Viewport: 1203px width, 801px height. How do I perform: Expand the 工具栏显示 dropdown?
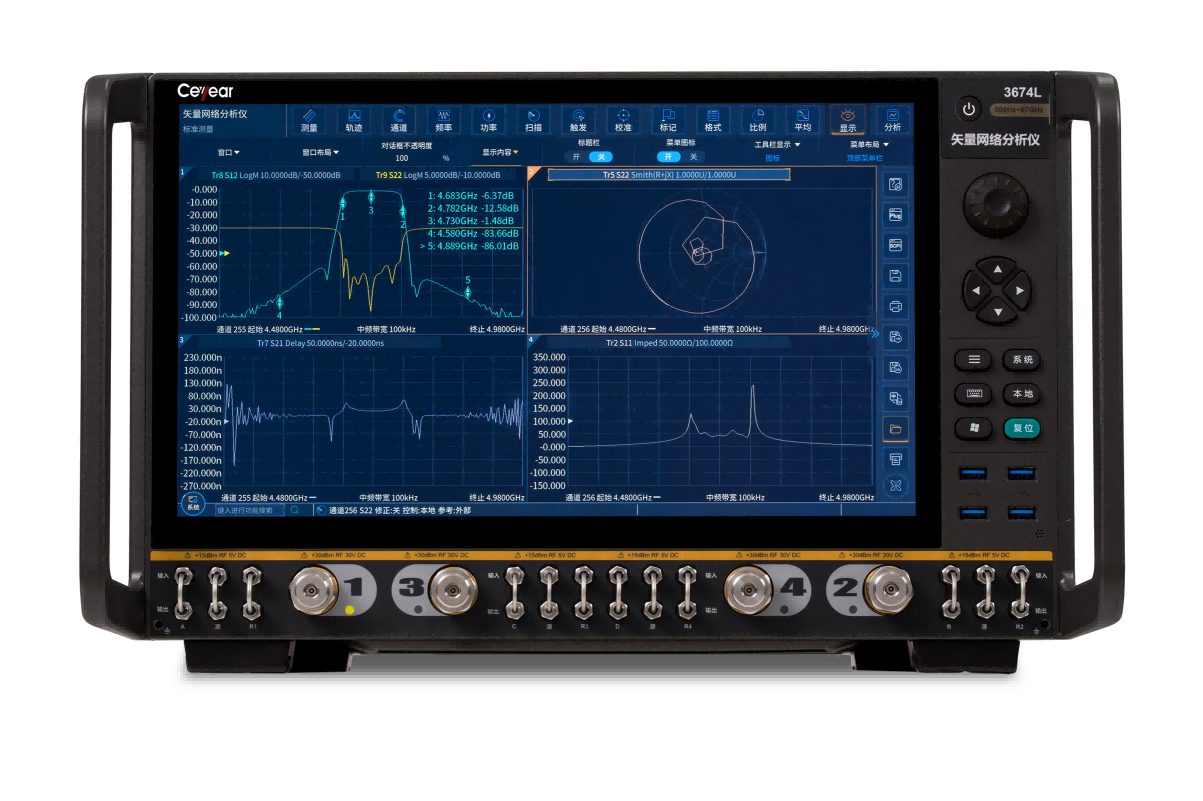pyautogui.click(x=777, y=145)
